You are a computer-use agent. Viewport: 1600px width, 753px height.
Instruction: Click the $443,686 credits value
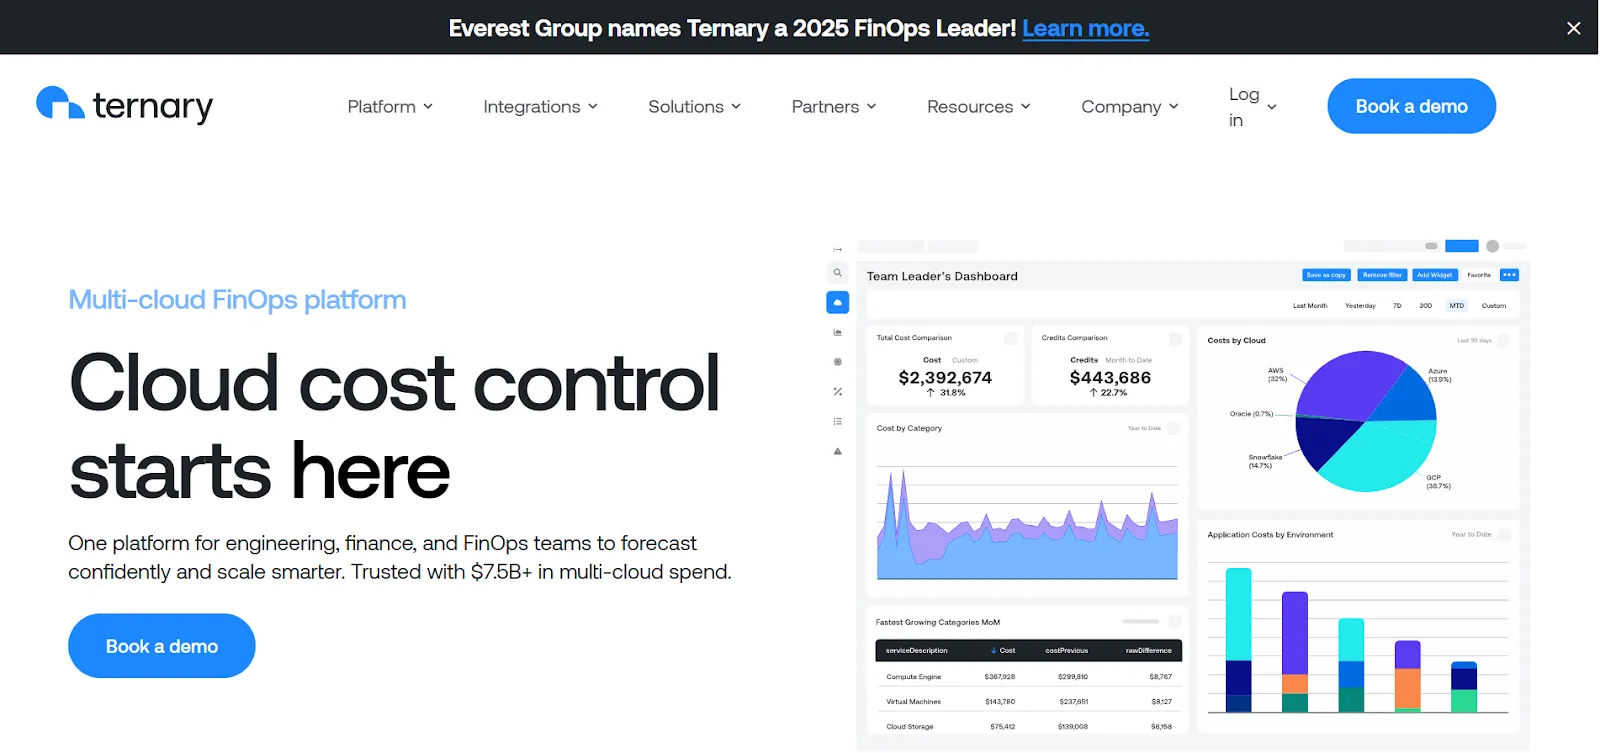tap(1110, 377)
